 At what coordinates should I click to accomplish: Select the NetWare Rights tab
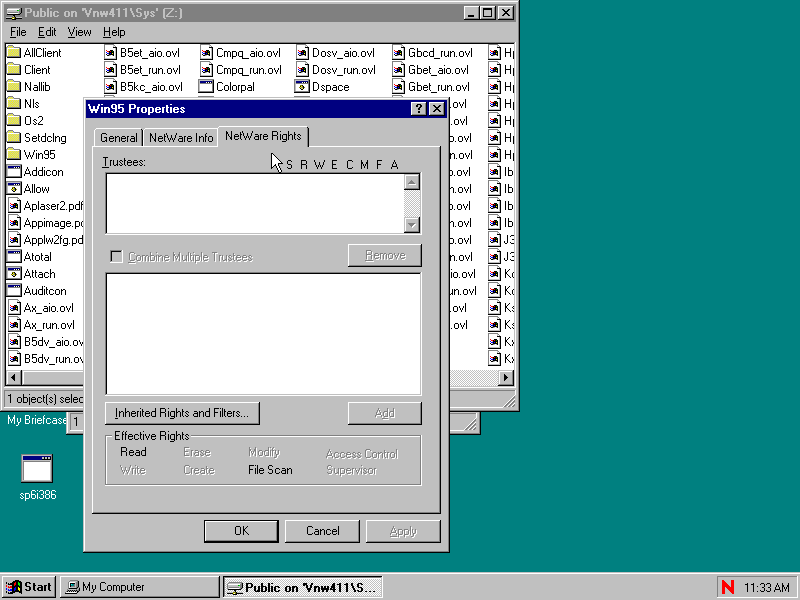click(x=263, y=136)
